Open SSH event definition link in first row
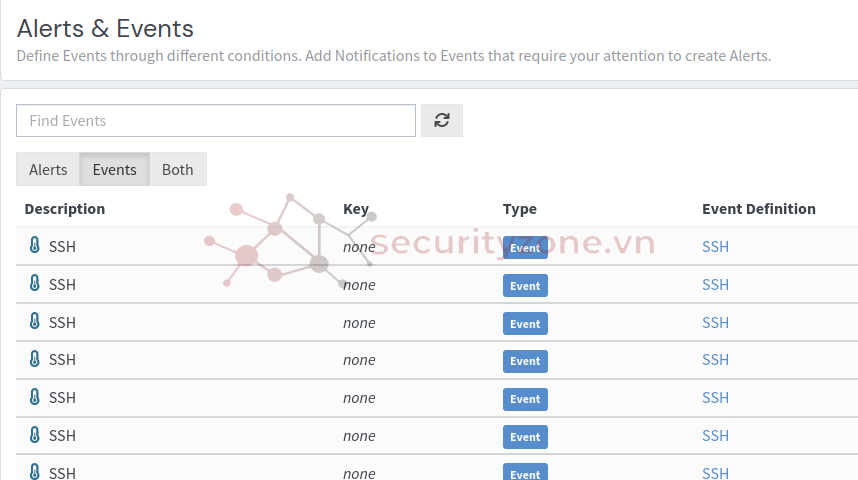 point(715,247)
